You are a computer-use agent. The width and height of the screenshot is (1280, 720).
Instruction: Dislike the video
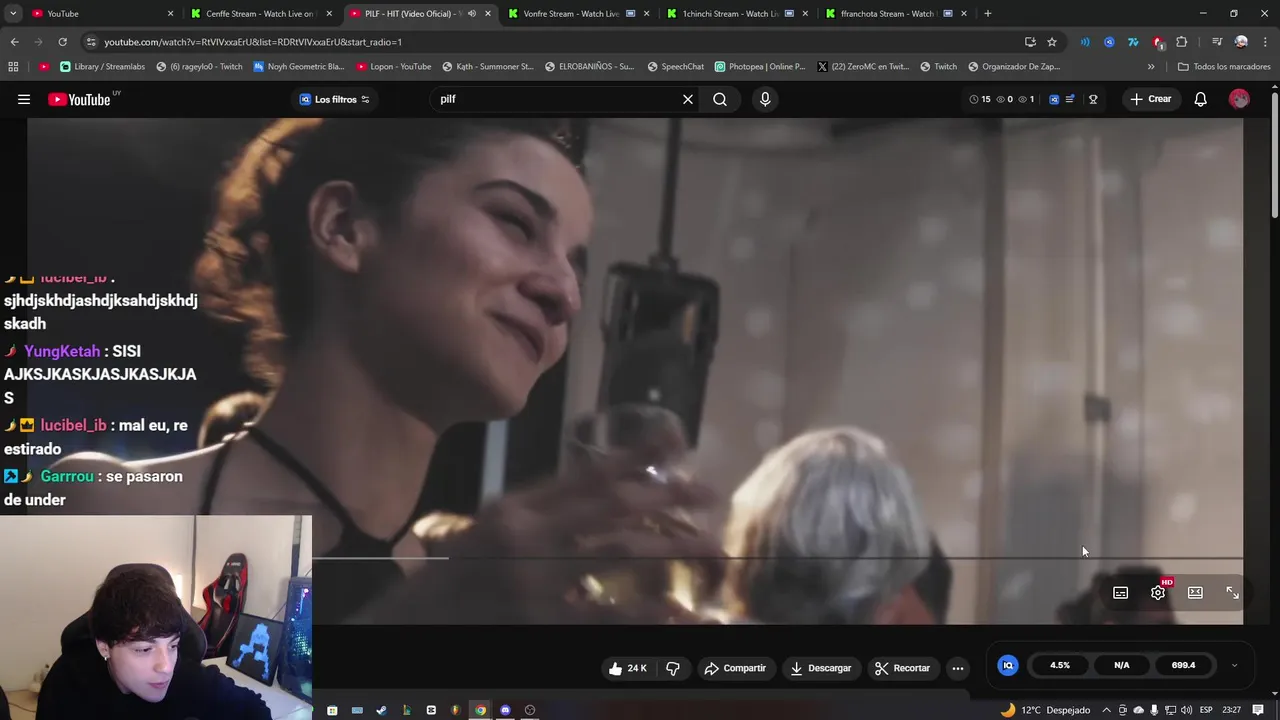[x=673, y=668]
